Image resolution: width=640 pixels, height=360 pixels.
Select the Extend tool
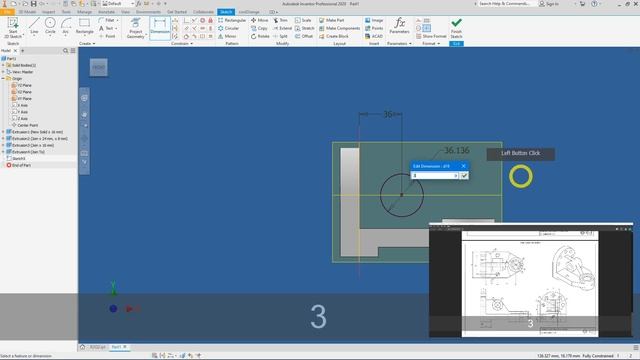[282, 28]
